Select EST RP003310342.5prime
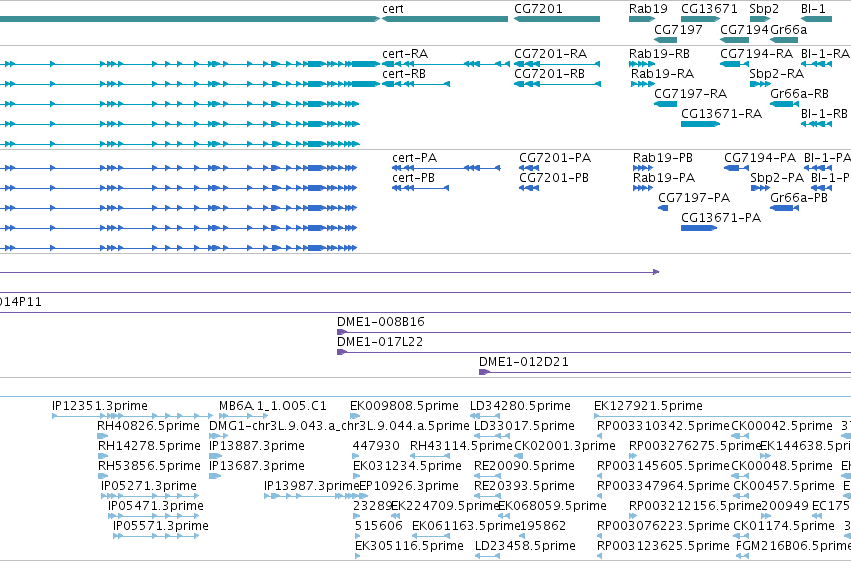The image size is (851, 561). [x=600, y=436]
